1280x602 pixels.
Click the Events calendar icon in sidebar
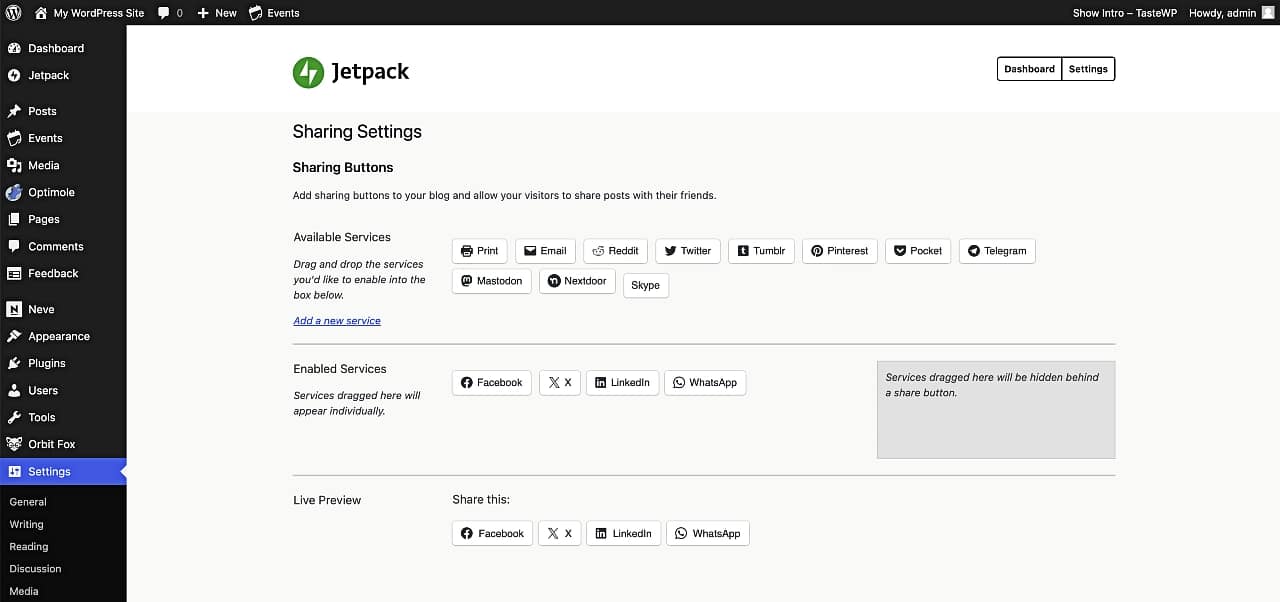click(14, 138)
